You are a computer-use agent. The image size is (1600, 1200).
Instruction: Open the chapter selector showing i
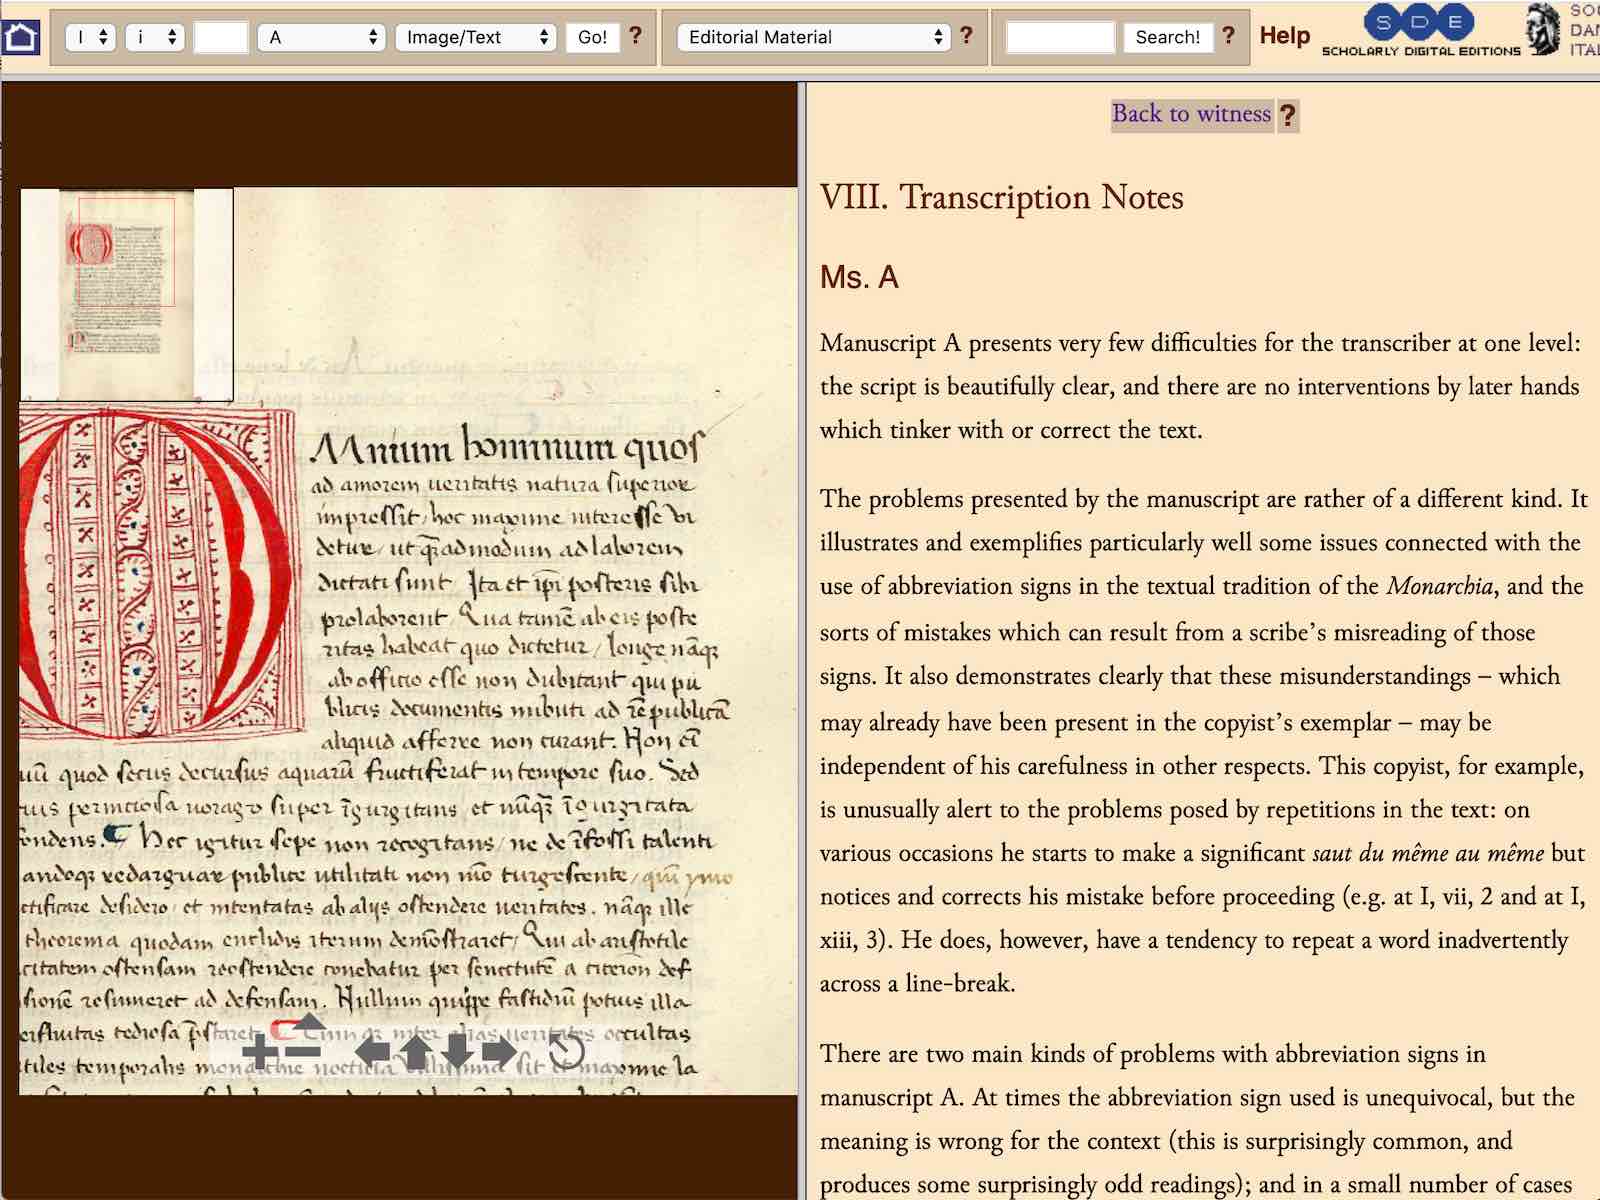pyautogui.click(x=155, y=37)
